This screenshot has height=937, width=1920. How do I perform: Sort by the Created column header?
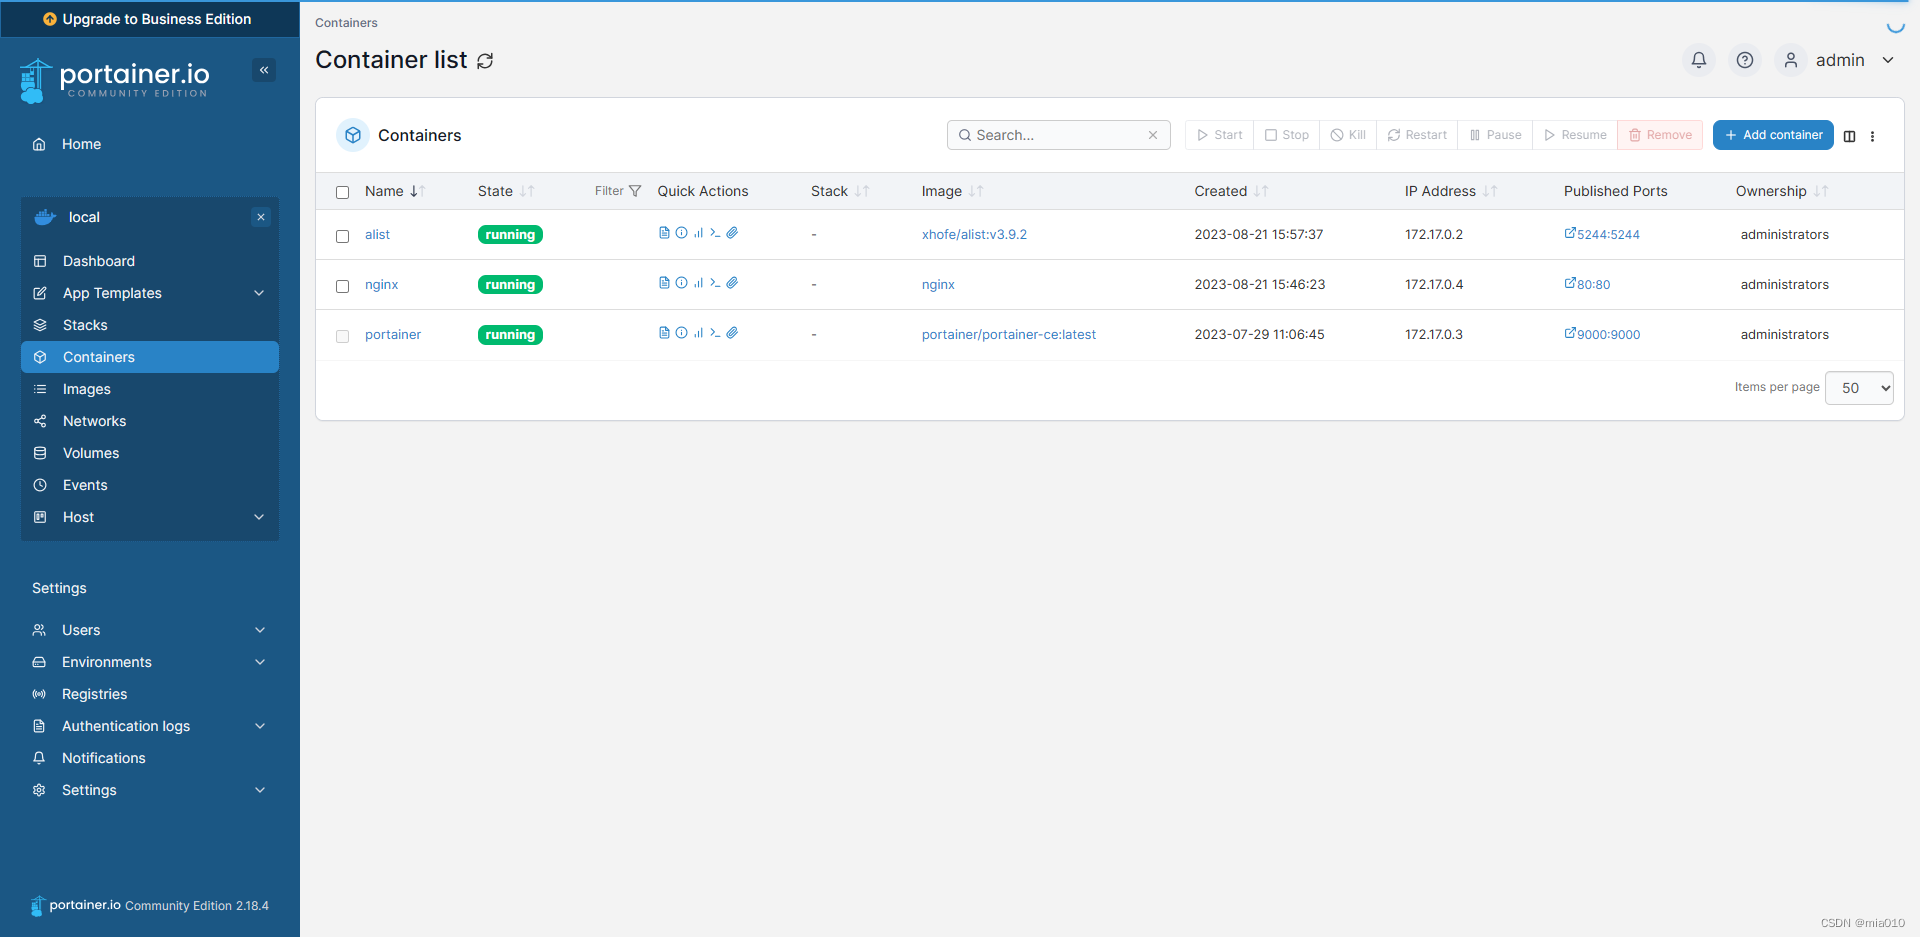click(x=1231, y=191)
